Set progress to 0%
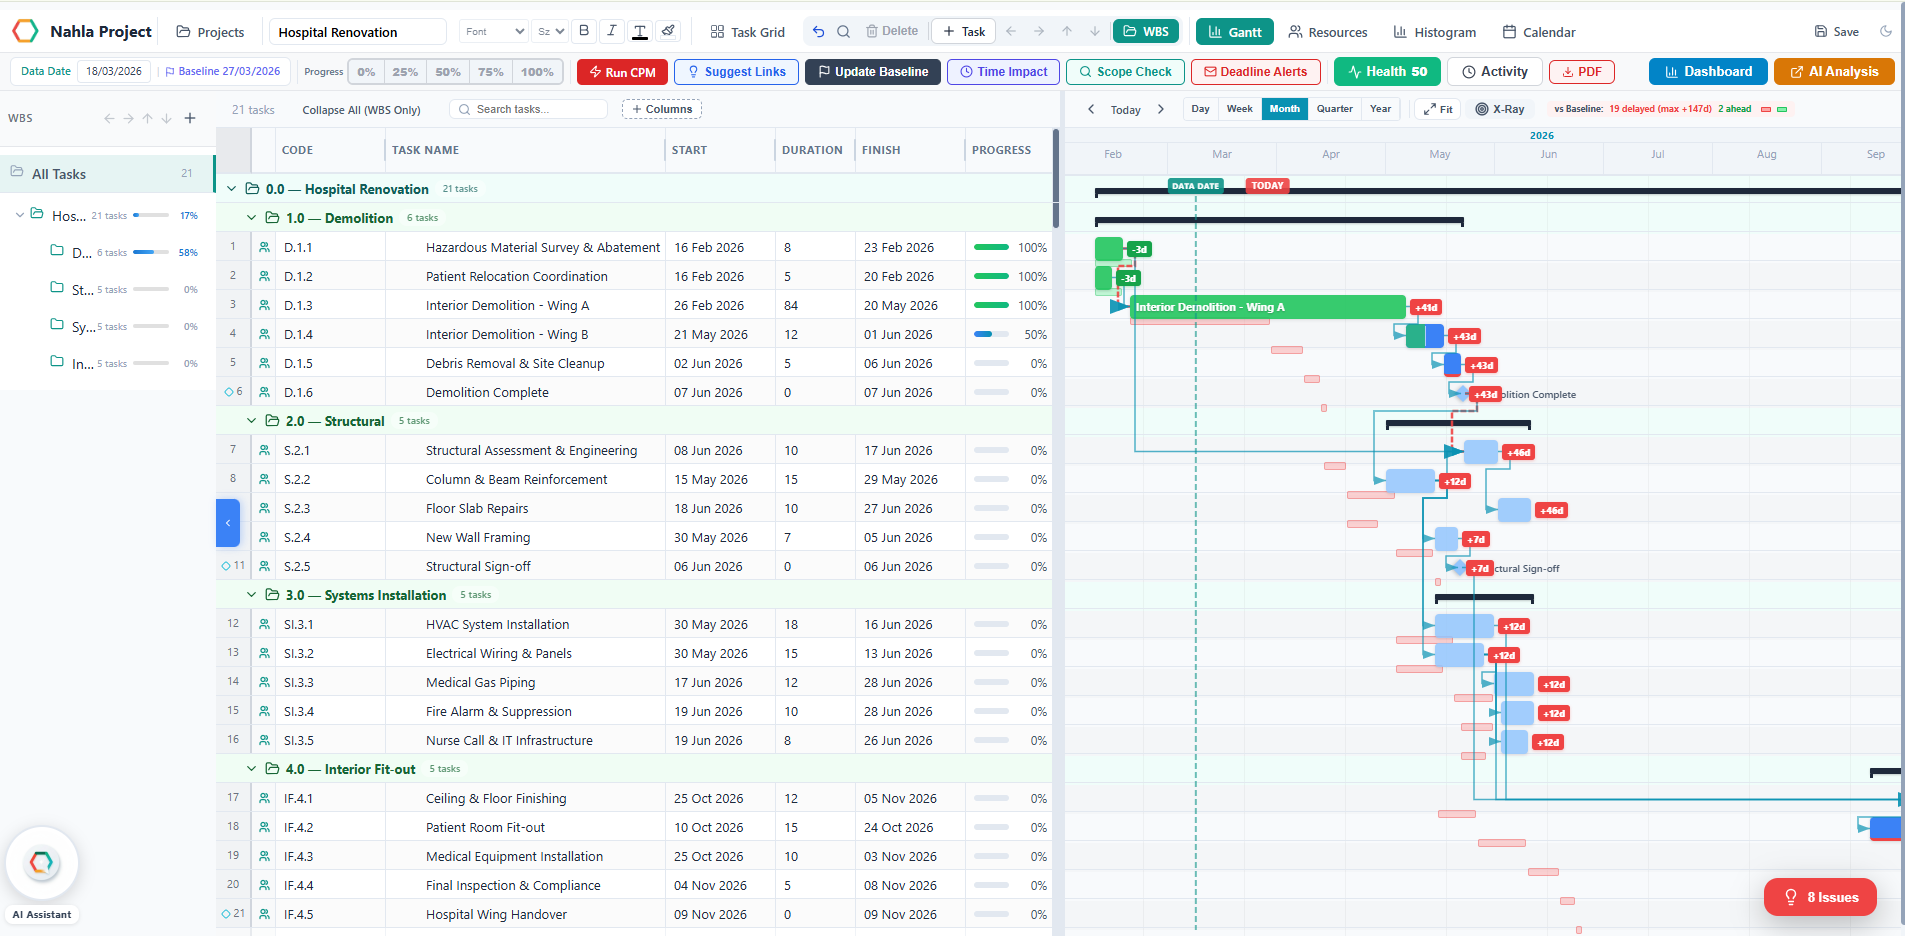This screenshot has height=936, width=1905. pyautogui.click(x=367, y=72)
